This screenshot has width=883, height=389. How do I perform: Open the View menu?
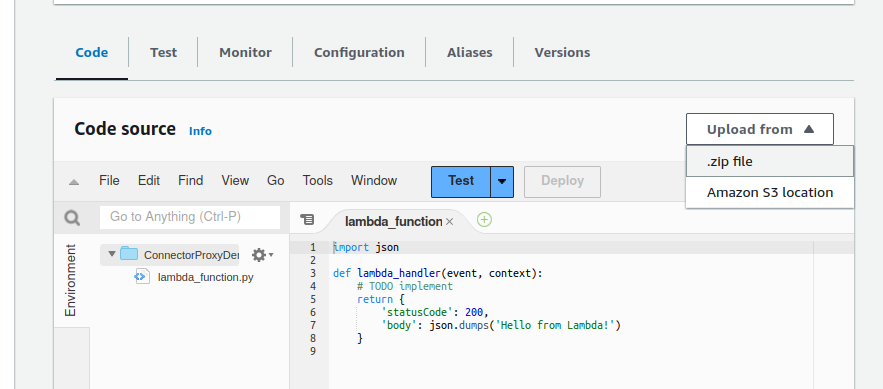235,181
